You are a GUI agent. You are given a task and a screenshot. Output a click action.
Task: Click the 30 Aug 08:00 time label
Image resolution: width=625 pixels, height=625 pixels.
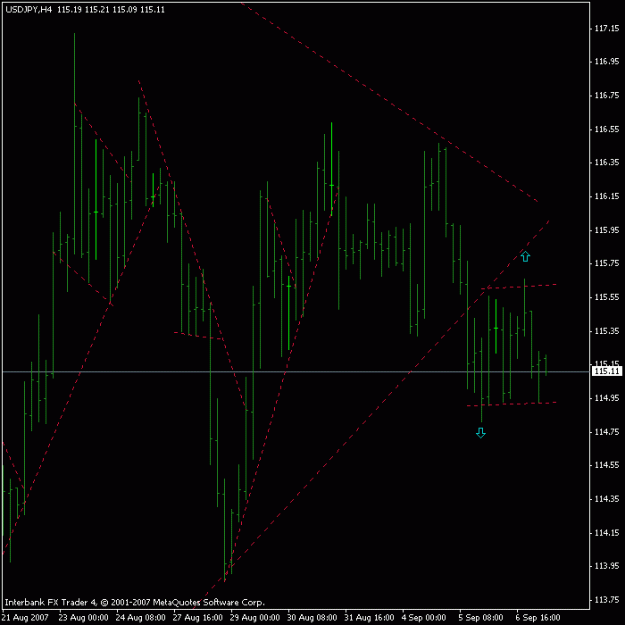coord(312,618)
